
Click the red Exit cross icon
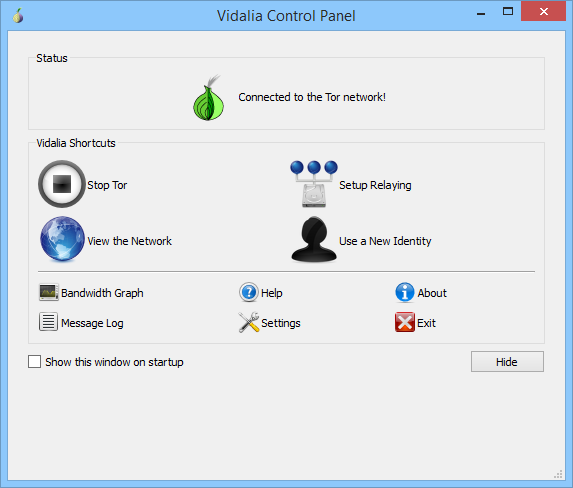coord(405,322)
